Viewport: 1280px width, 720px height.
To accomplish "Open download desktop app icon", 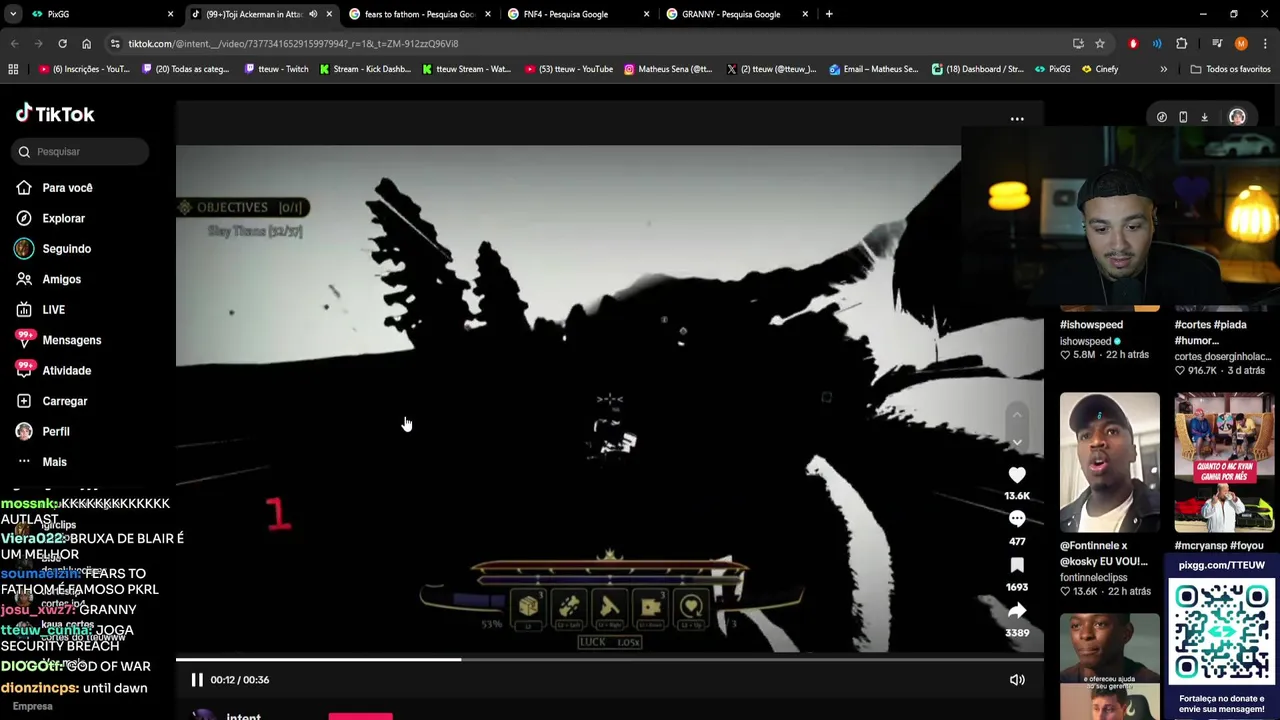I will point(1205,118).
